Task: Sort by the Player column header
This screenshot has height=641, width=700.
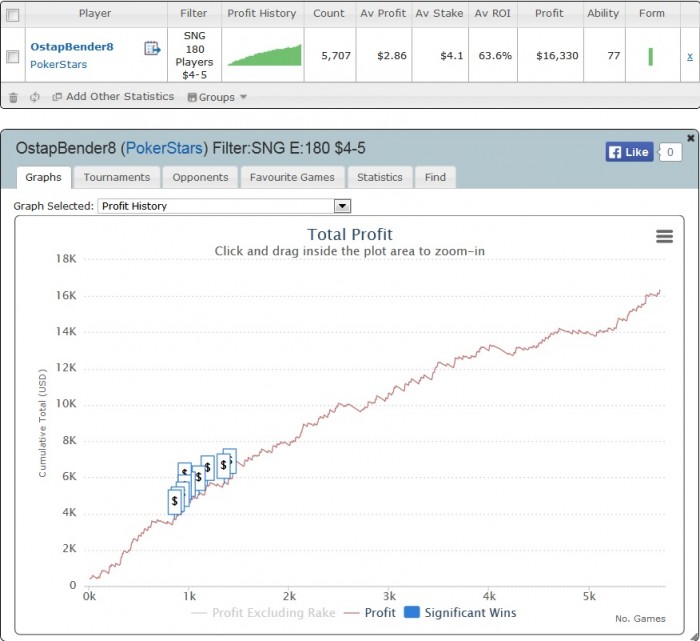Action: click(95, 13)
